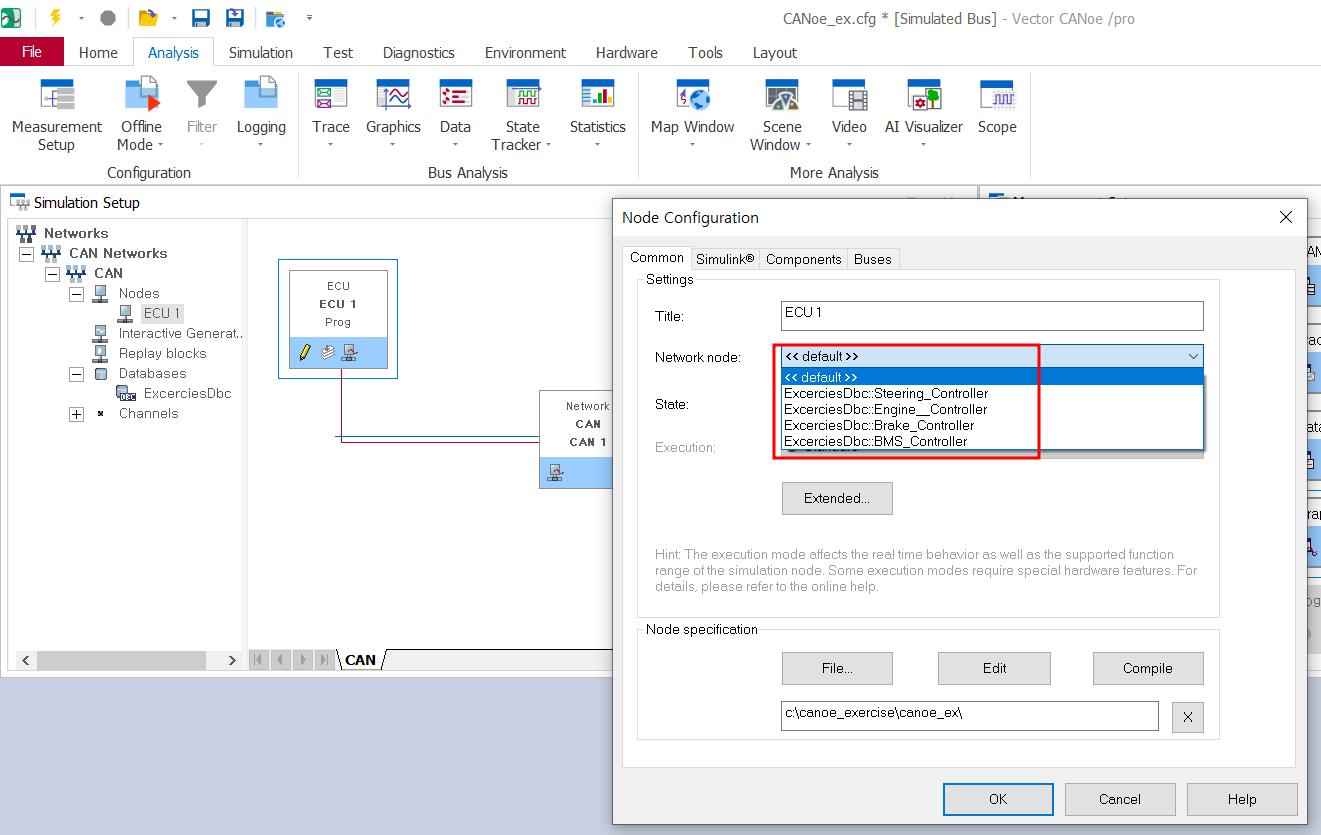Click the stop measurement circle icon
The image size is (1321, 835).
pos(108,18)
